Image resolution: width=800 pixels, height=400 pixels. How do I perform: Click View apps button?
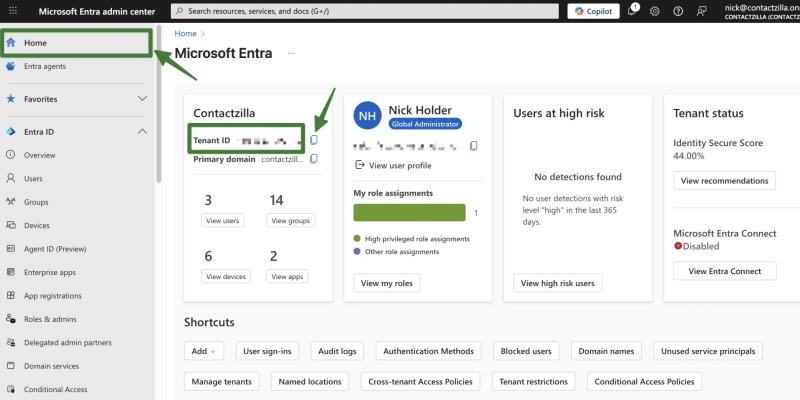pyautogui.click(x=287, y=277)
